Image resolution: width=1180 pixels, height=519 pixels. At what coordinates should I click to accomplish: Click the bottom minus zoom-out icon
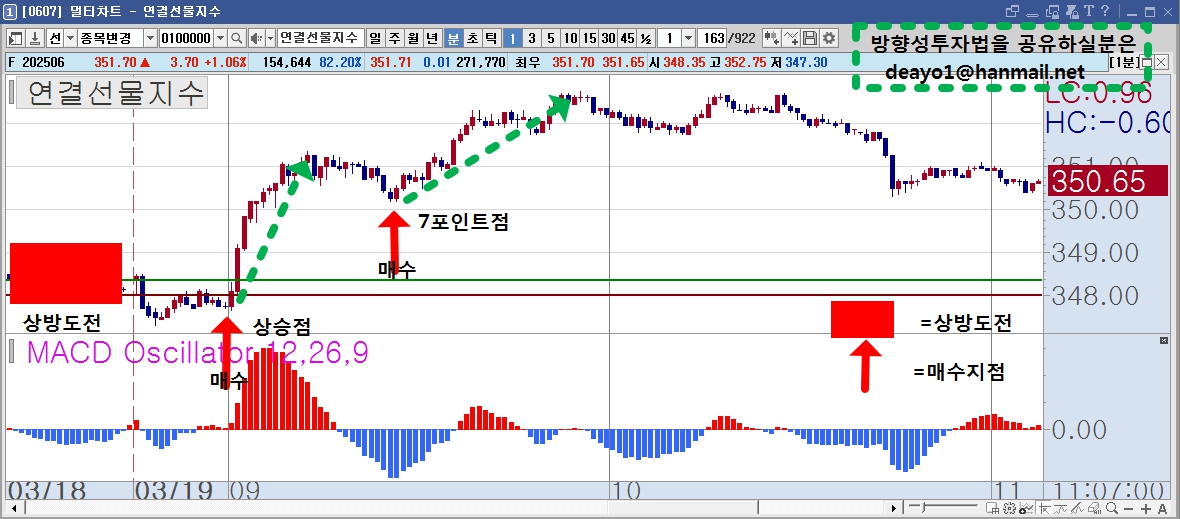(x=1128, y=509)
